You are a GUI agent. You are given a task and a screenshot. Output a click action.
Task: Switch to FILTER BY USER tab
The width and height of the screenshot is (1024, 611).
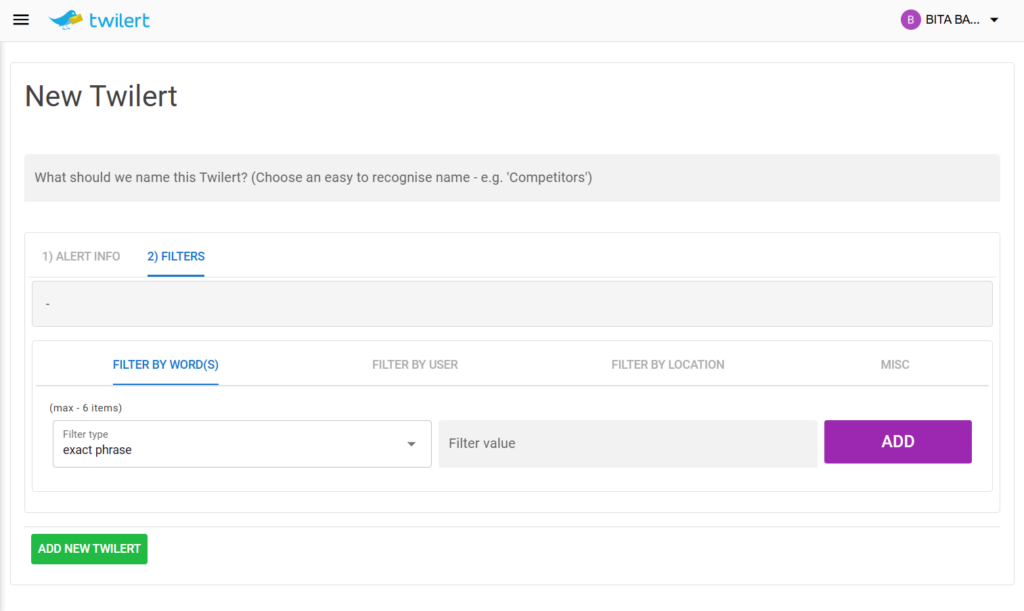(x=415, y=365)
